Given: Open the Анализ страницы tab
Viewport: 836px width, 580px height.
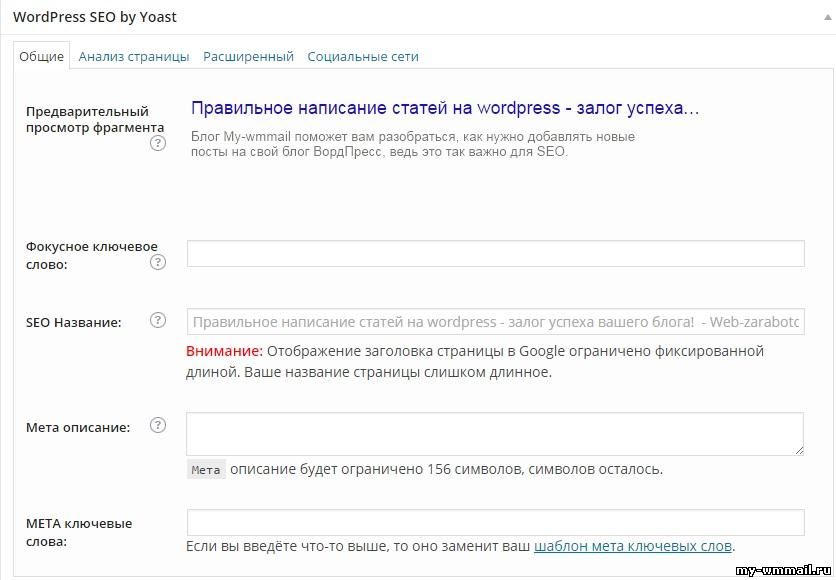Looking at the screenshot, I should tap(134, 56).
